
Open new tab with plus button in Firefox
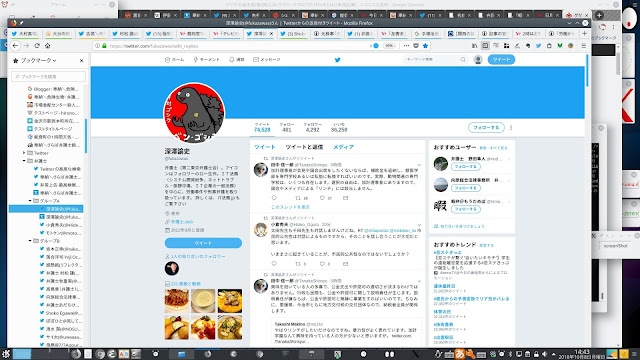click(x=584, y=33)
